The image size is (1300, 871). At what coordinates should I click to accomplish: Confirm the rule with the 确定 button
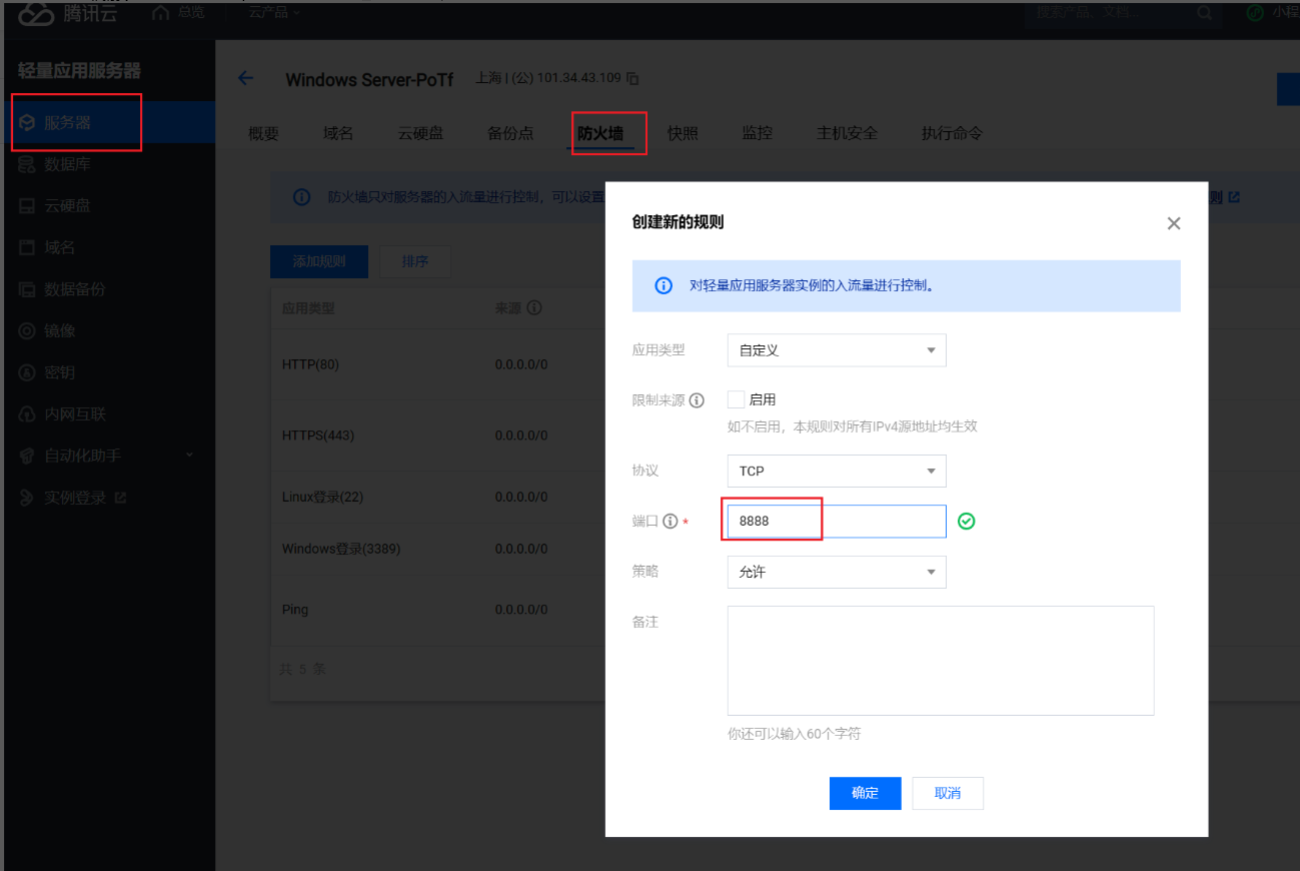click(x=864, y=792)
